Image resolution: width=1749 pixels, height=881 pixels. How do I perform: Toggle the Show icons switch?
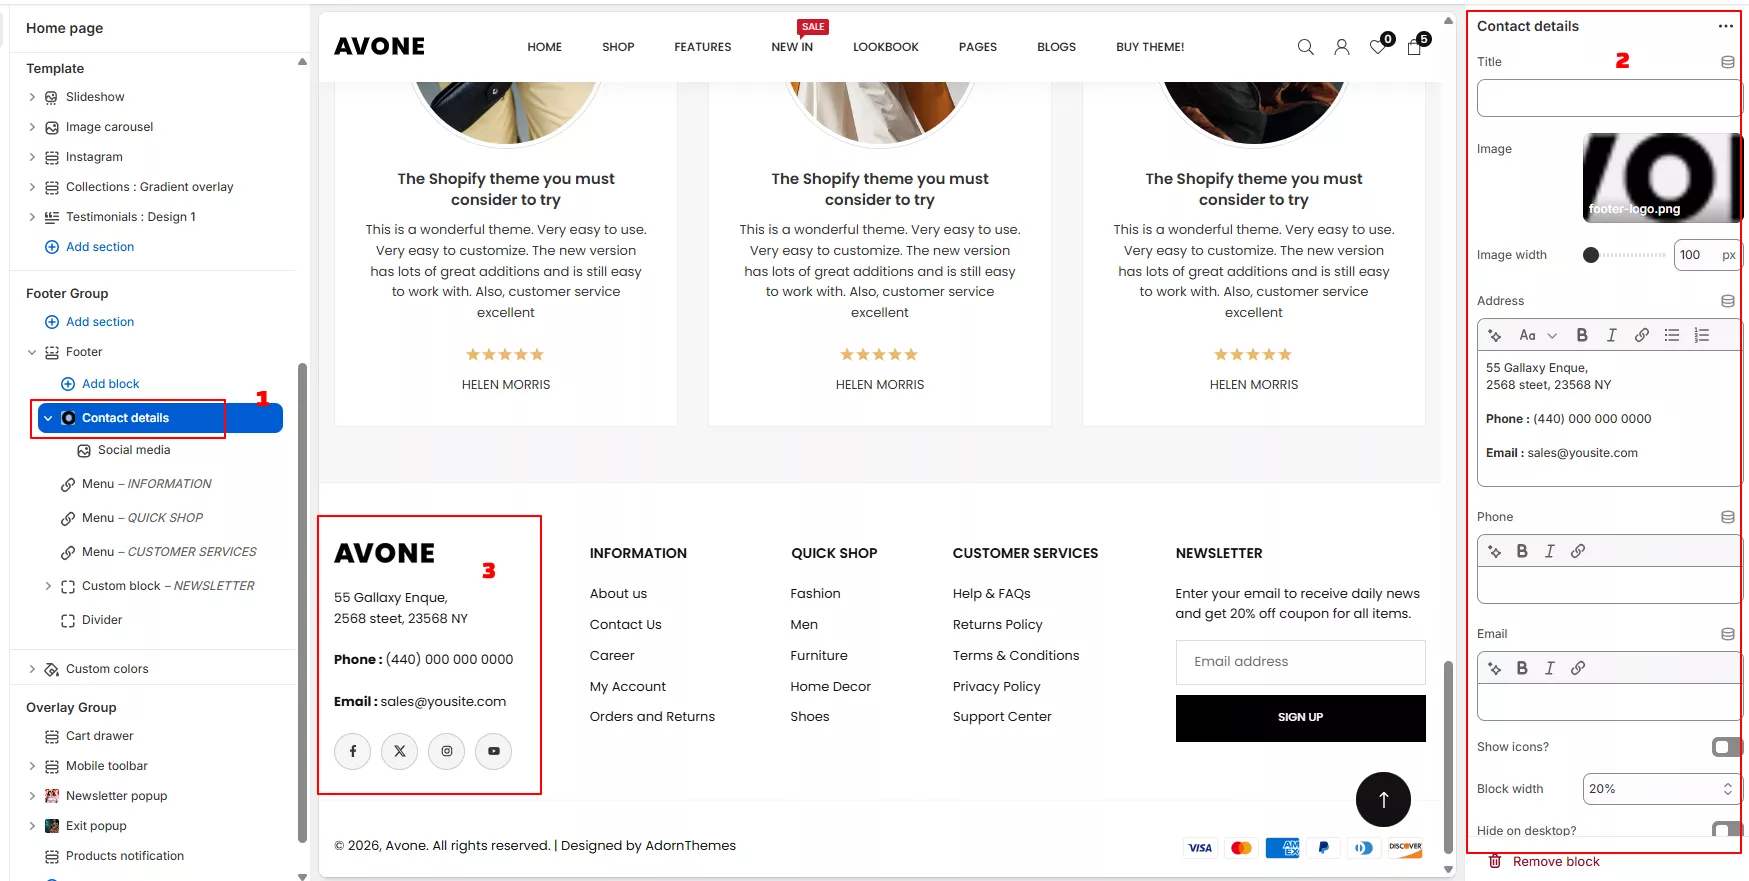click(1726, 747)
